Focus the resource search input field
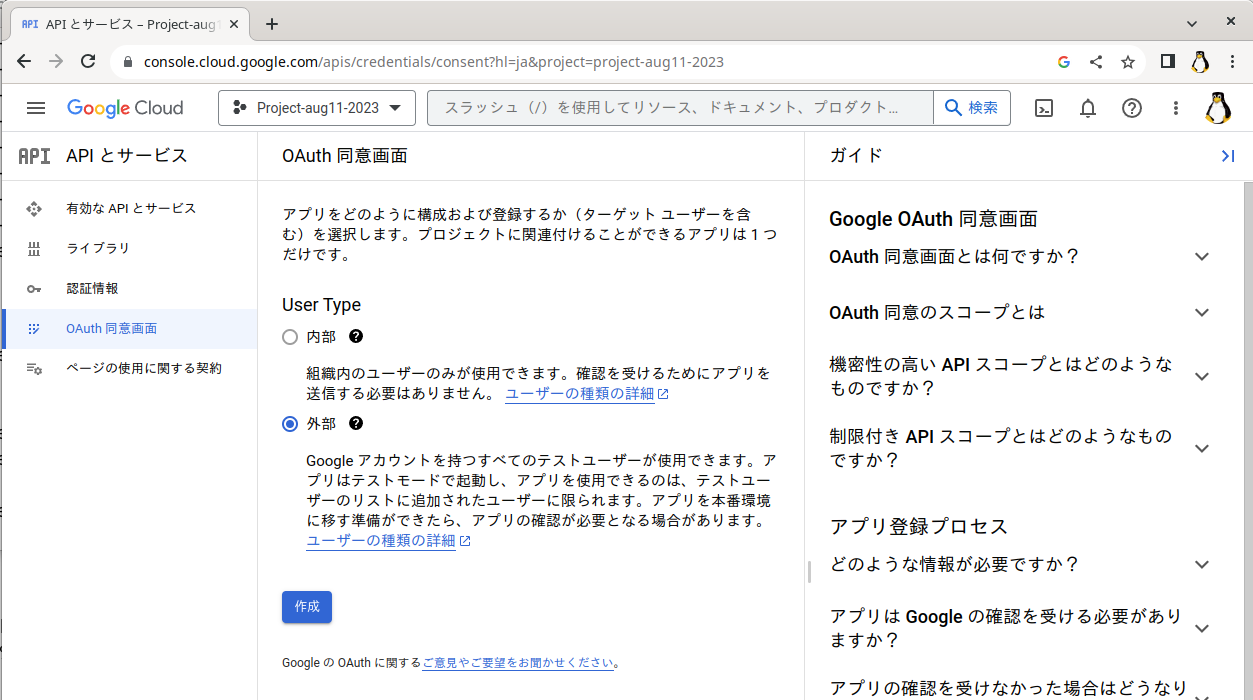 point(680,108)
